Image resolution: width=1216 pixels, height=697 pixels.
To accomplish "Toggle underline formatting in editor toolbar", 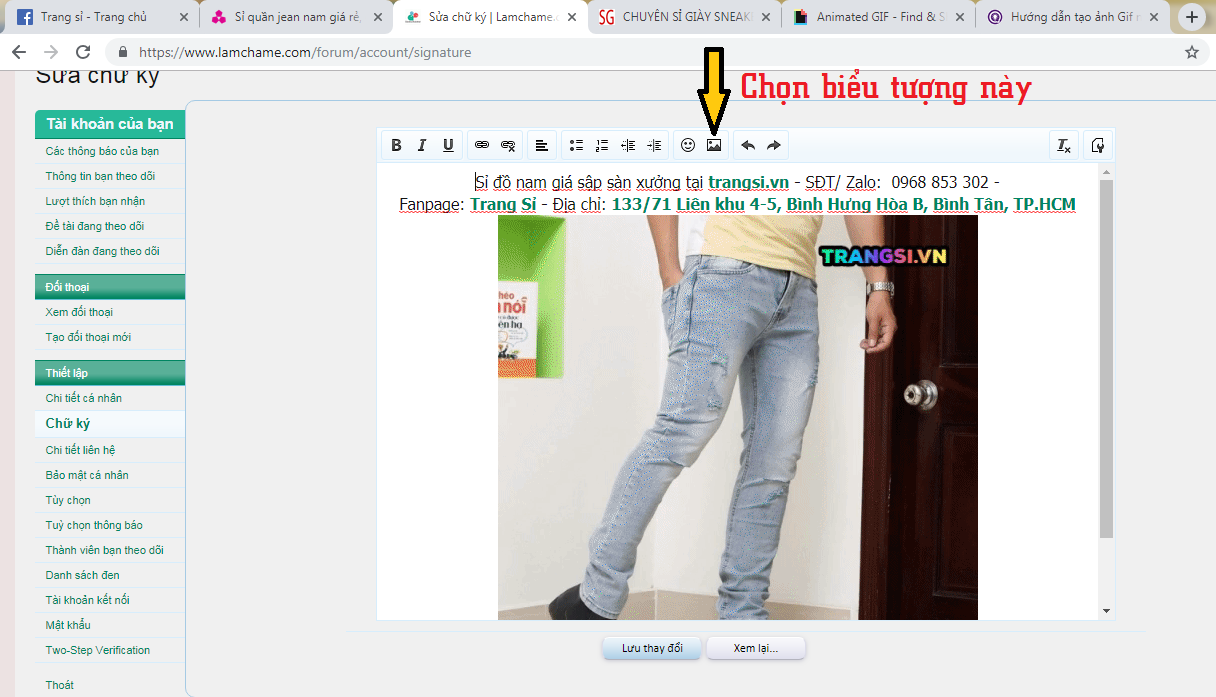I will pyautogui.click(x=448, y=145).
